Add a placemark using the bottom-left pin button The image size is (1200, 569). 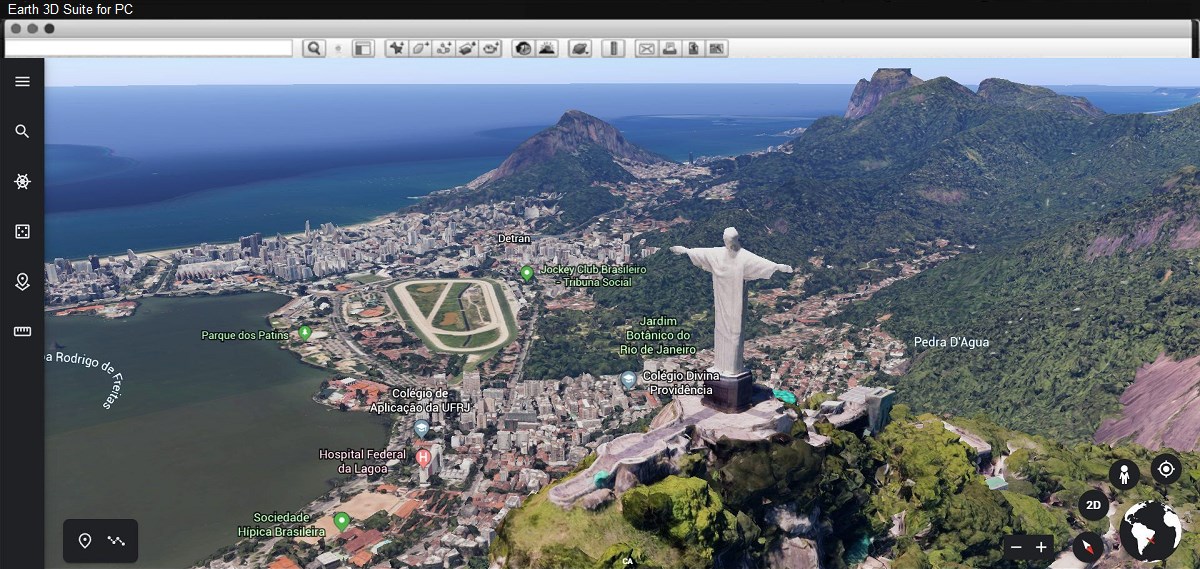(x=85, y=541)
